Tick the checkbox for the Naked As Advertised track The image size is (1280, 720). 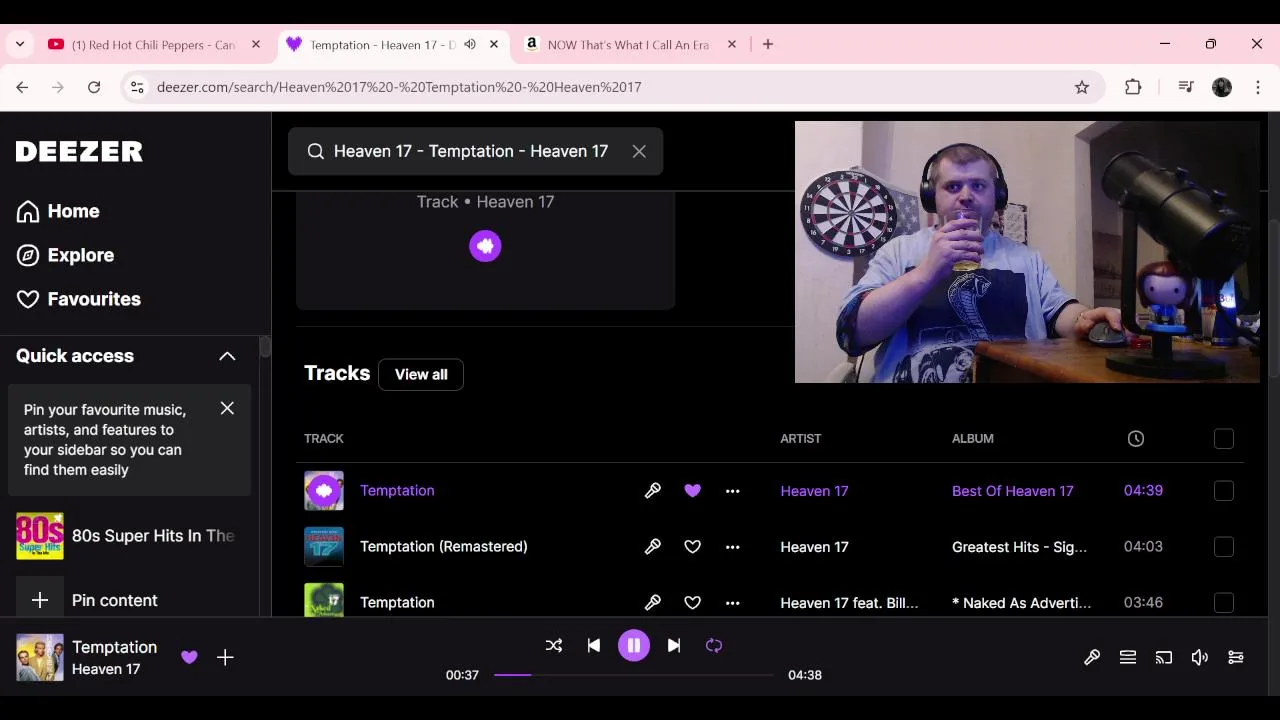point(1224,603)
